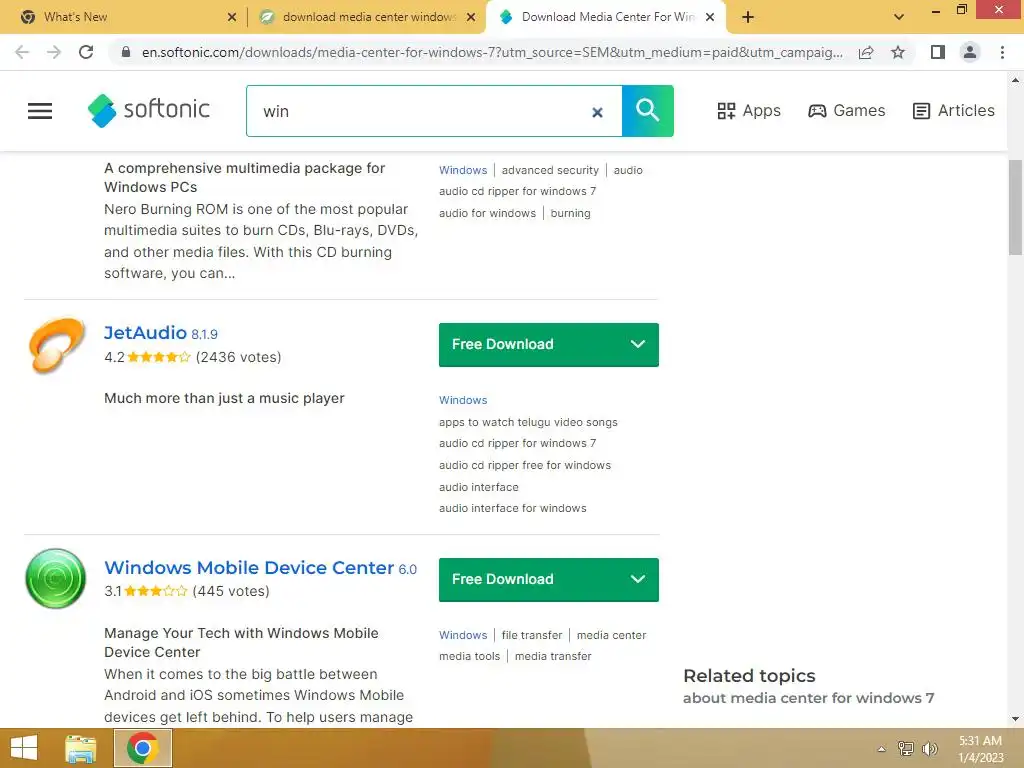1024x768 pixels.
Task: Click Free Download for Windows Mobile Device Center
Action: point(549,579)
